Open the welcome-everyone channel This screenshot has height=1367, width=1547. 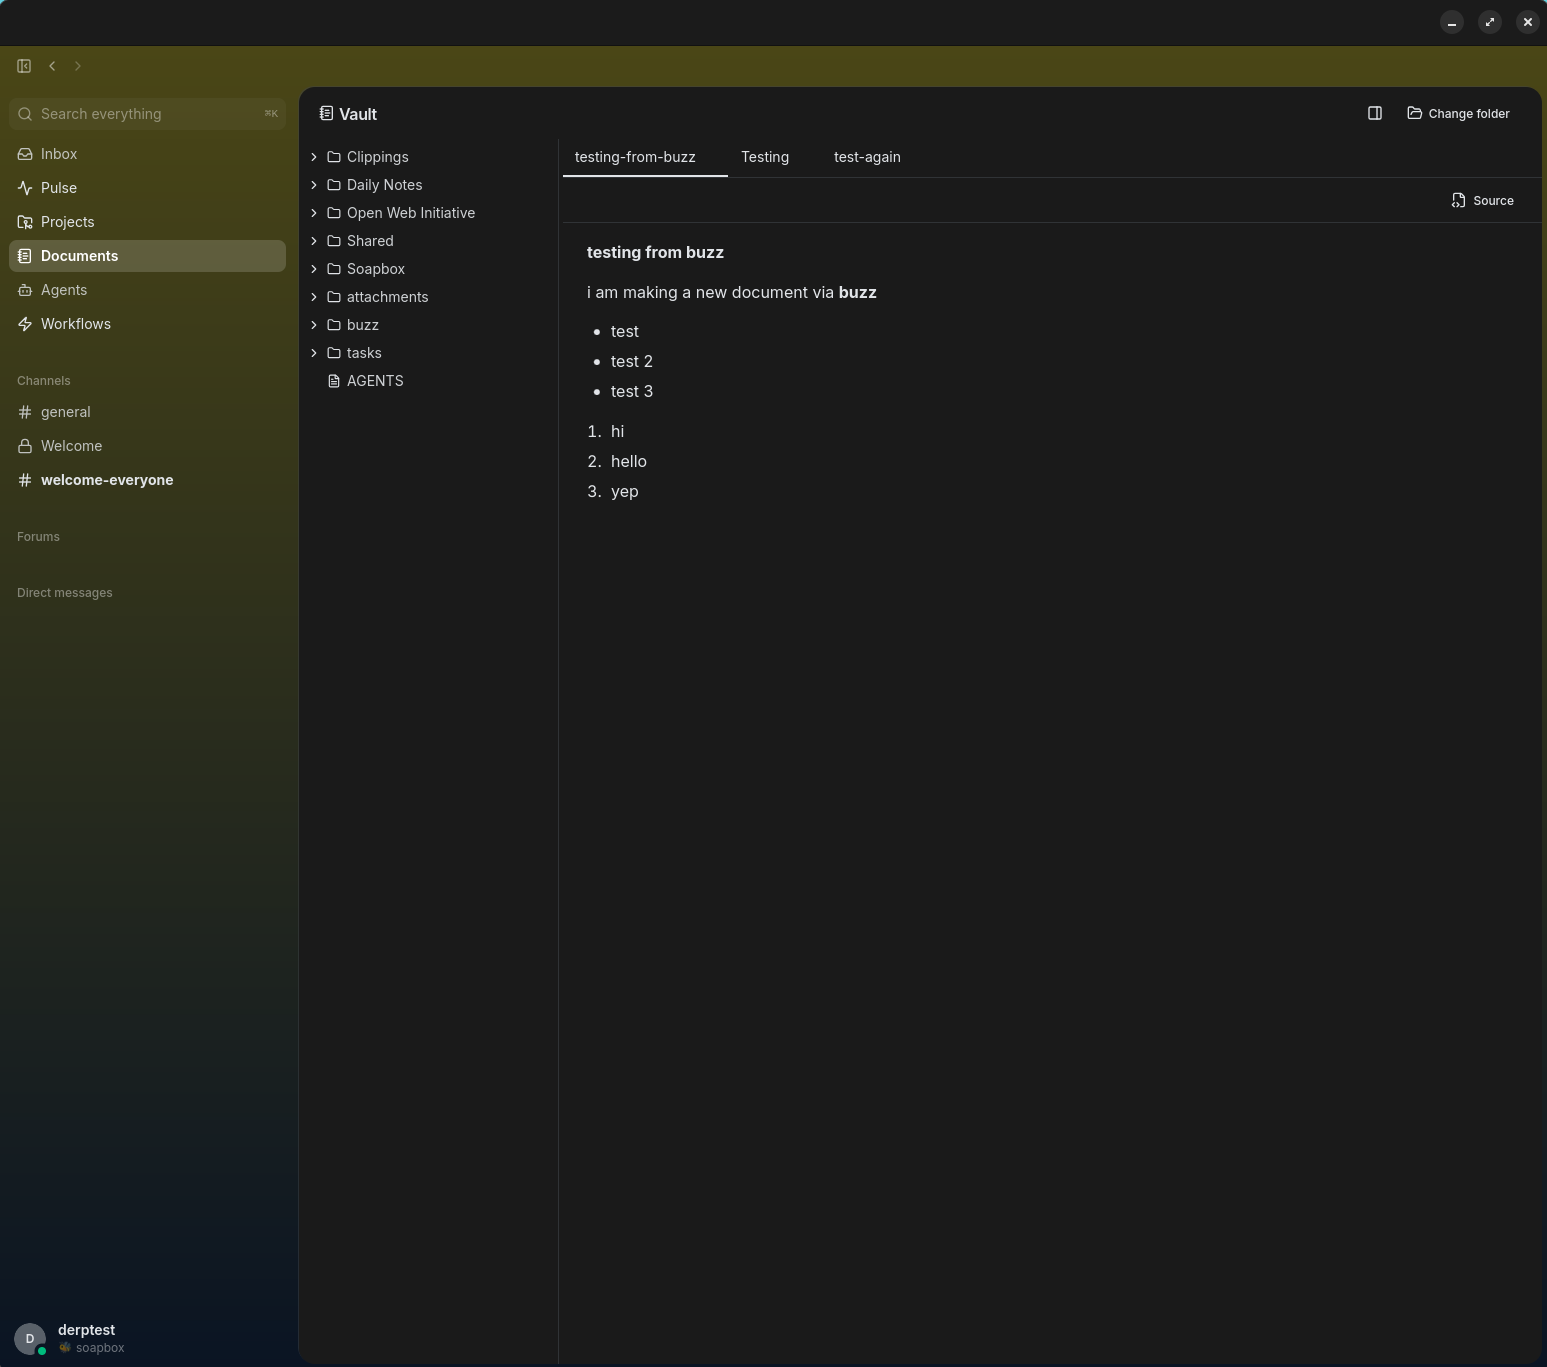pos(147,480)
